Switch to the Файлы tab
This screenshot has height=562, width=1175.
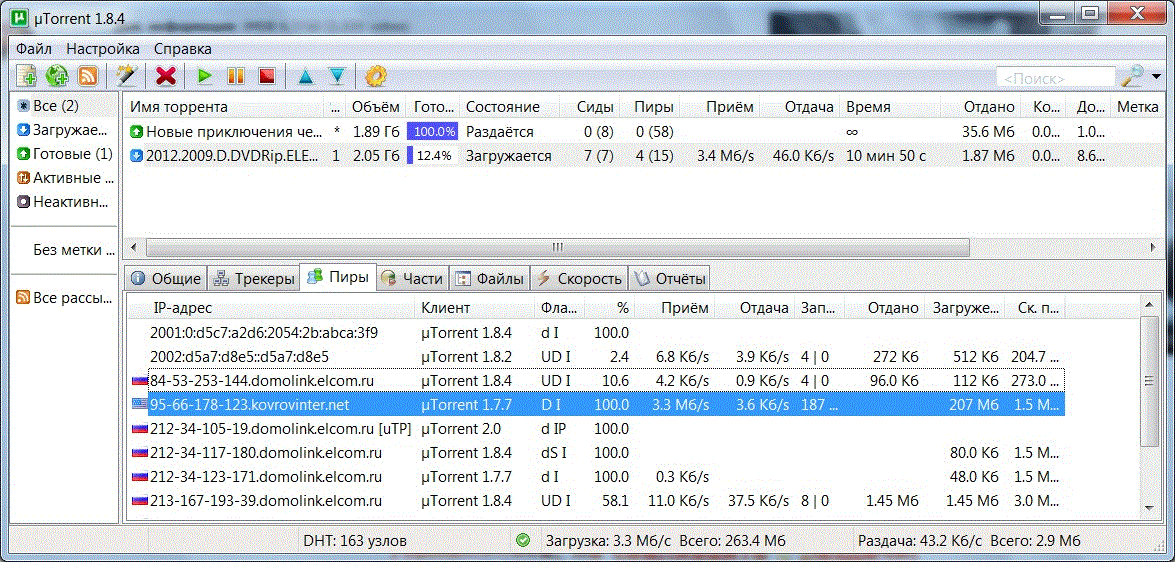point(490,280)
